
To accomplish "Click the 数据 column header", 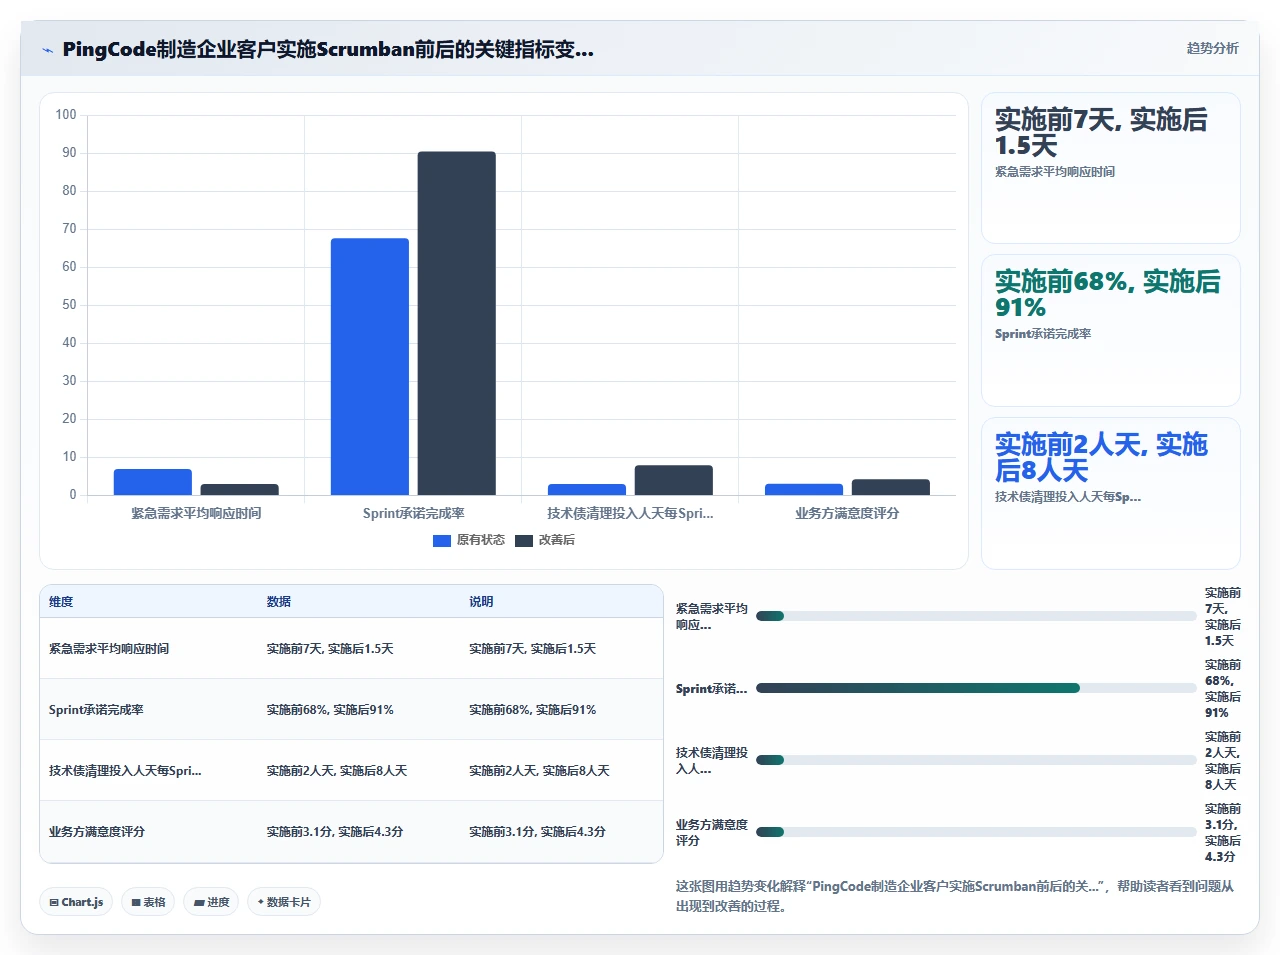I will tap(278, 602).
